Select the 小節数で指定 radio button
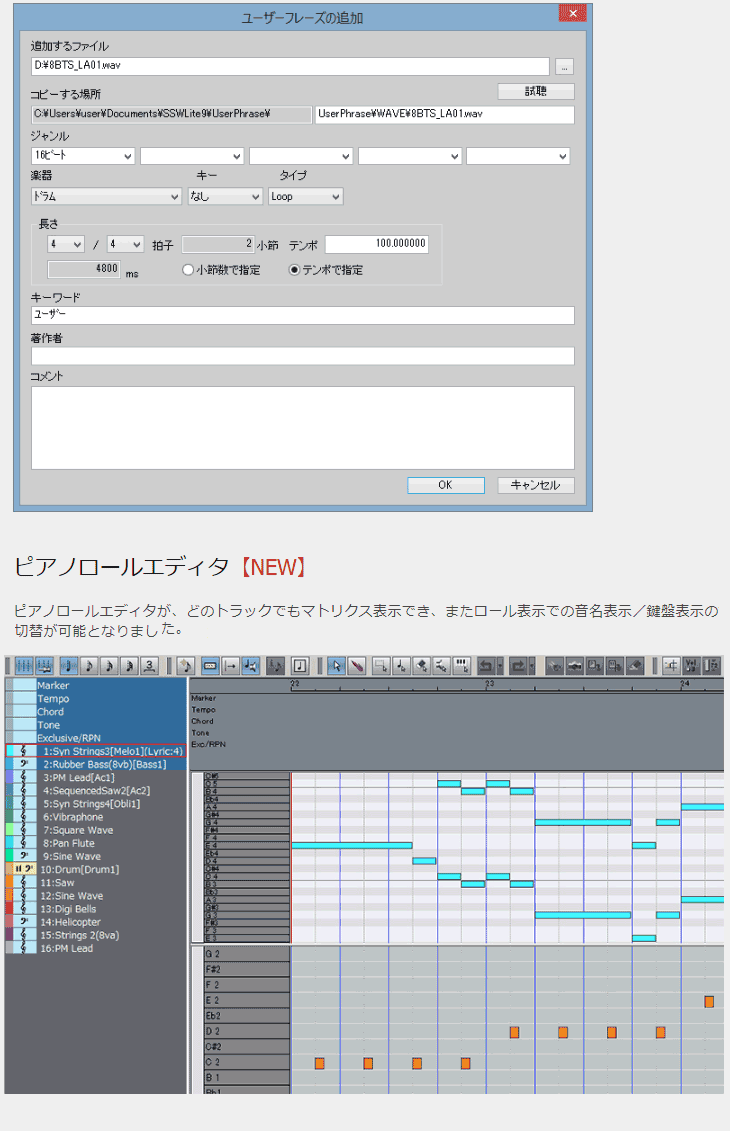This screenshot has height=1131, width=730. [187, 270]
